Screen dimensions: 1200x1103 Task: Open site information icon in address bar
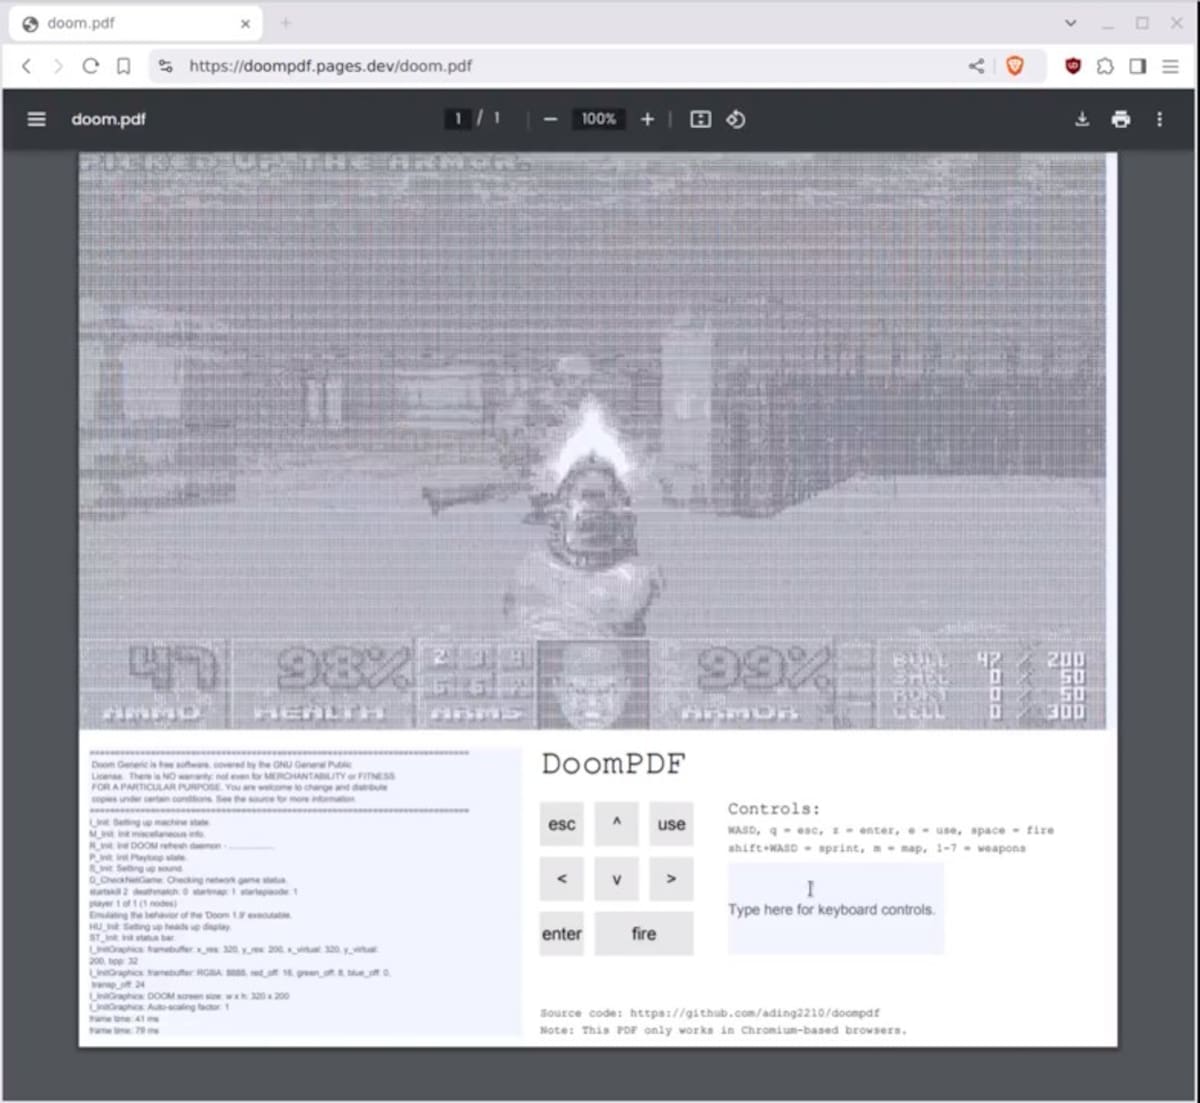(x=166, y=66)
